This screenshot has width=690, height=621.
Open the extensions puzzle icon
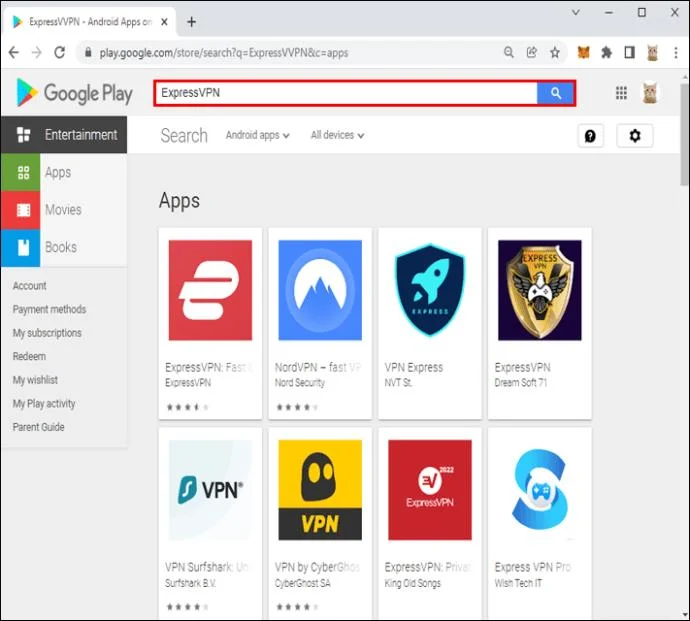click(x=606, y=53)
